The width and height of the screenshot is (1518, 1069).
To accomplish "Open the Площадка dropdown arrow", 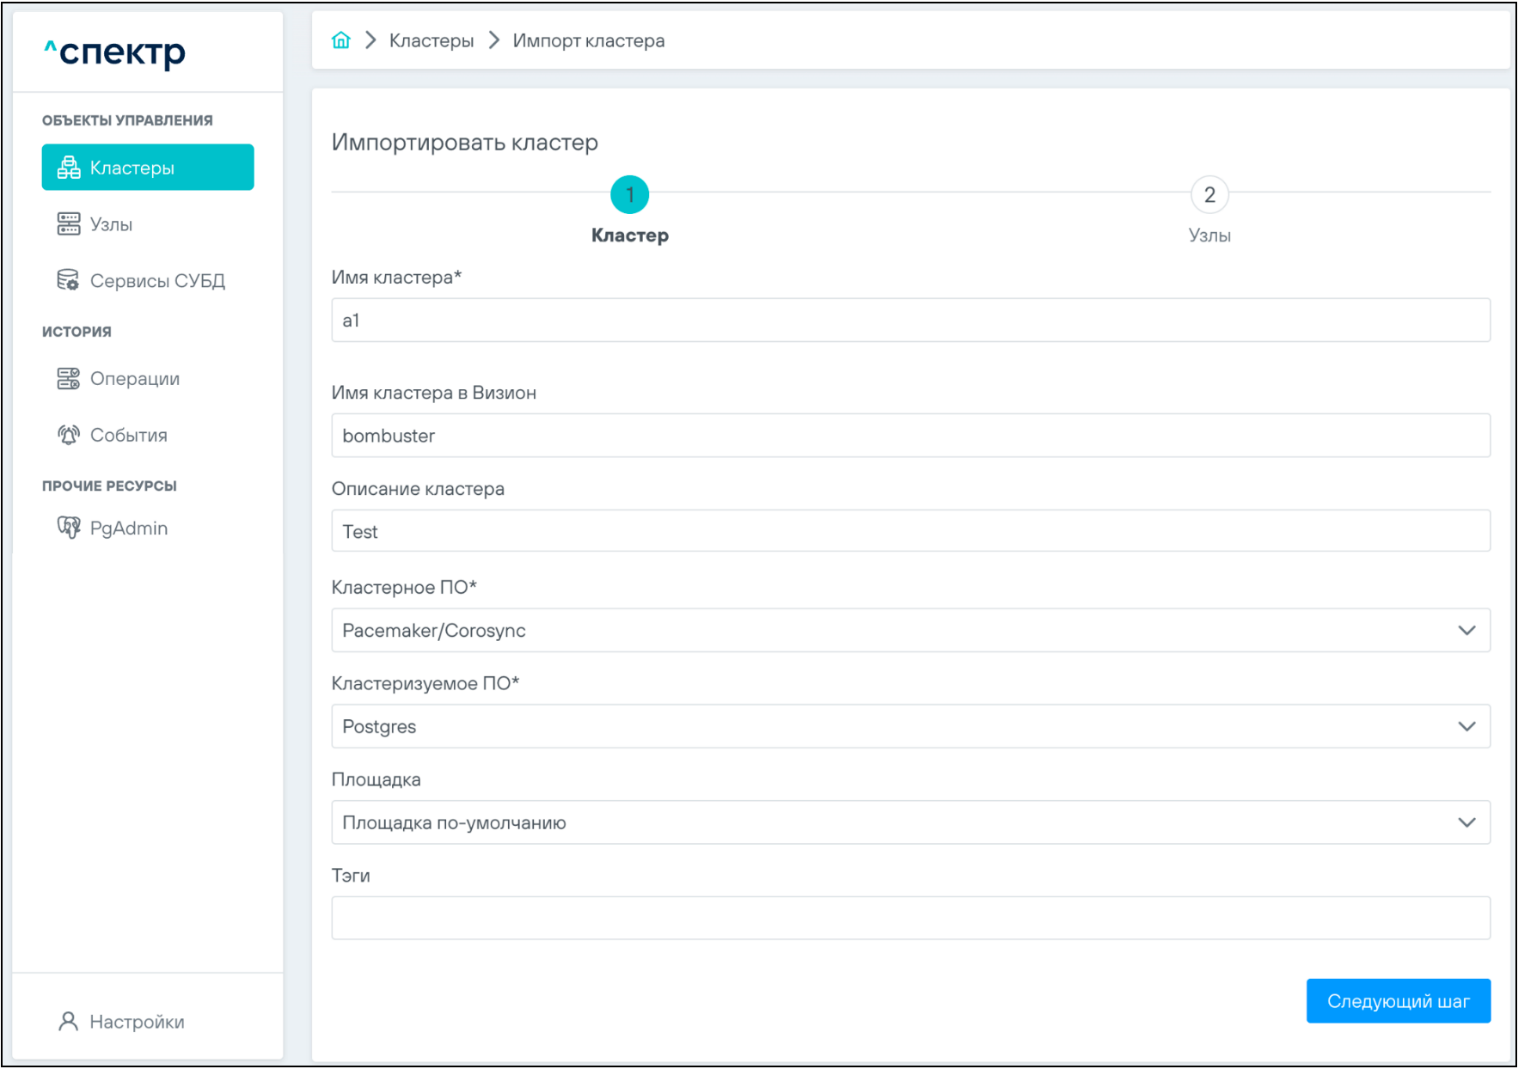I will (1466, 823).
